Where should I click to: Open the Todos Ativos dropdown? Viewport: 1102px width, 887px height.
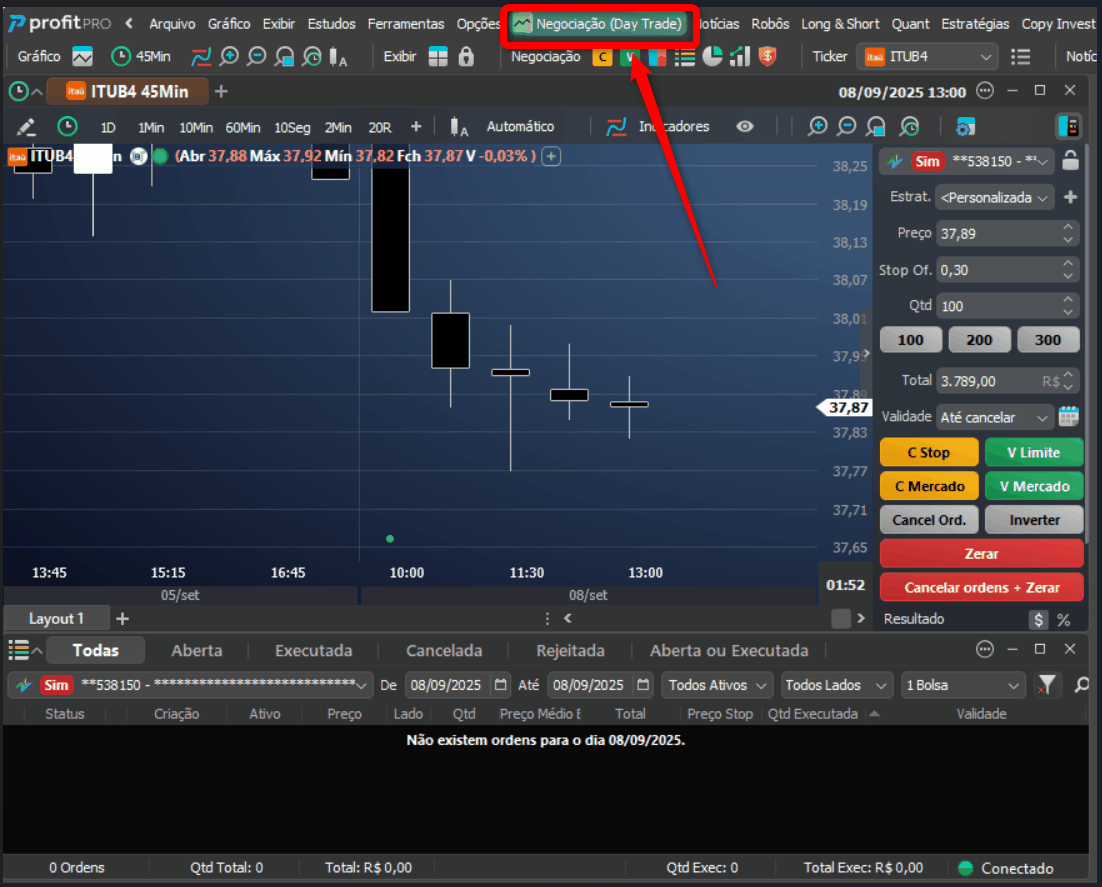click(717, 685)
